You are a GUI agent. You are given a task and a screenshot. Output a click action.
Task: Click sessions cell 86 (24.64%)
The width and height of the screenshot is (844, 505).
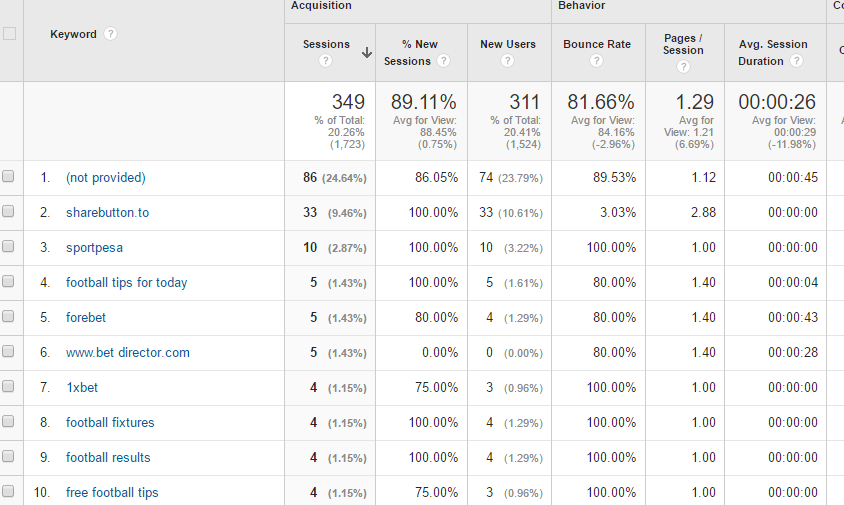click(x=335, y=178)
